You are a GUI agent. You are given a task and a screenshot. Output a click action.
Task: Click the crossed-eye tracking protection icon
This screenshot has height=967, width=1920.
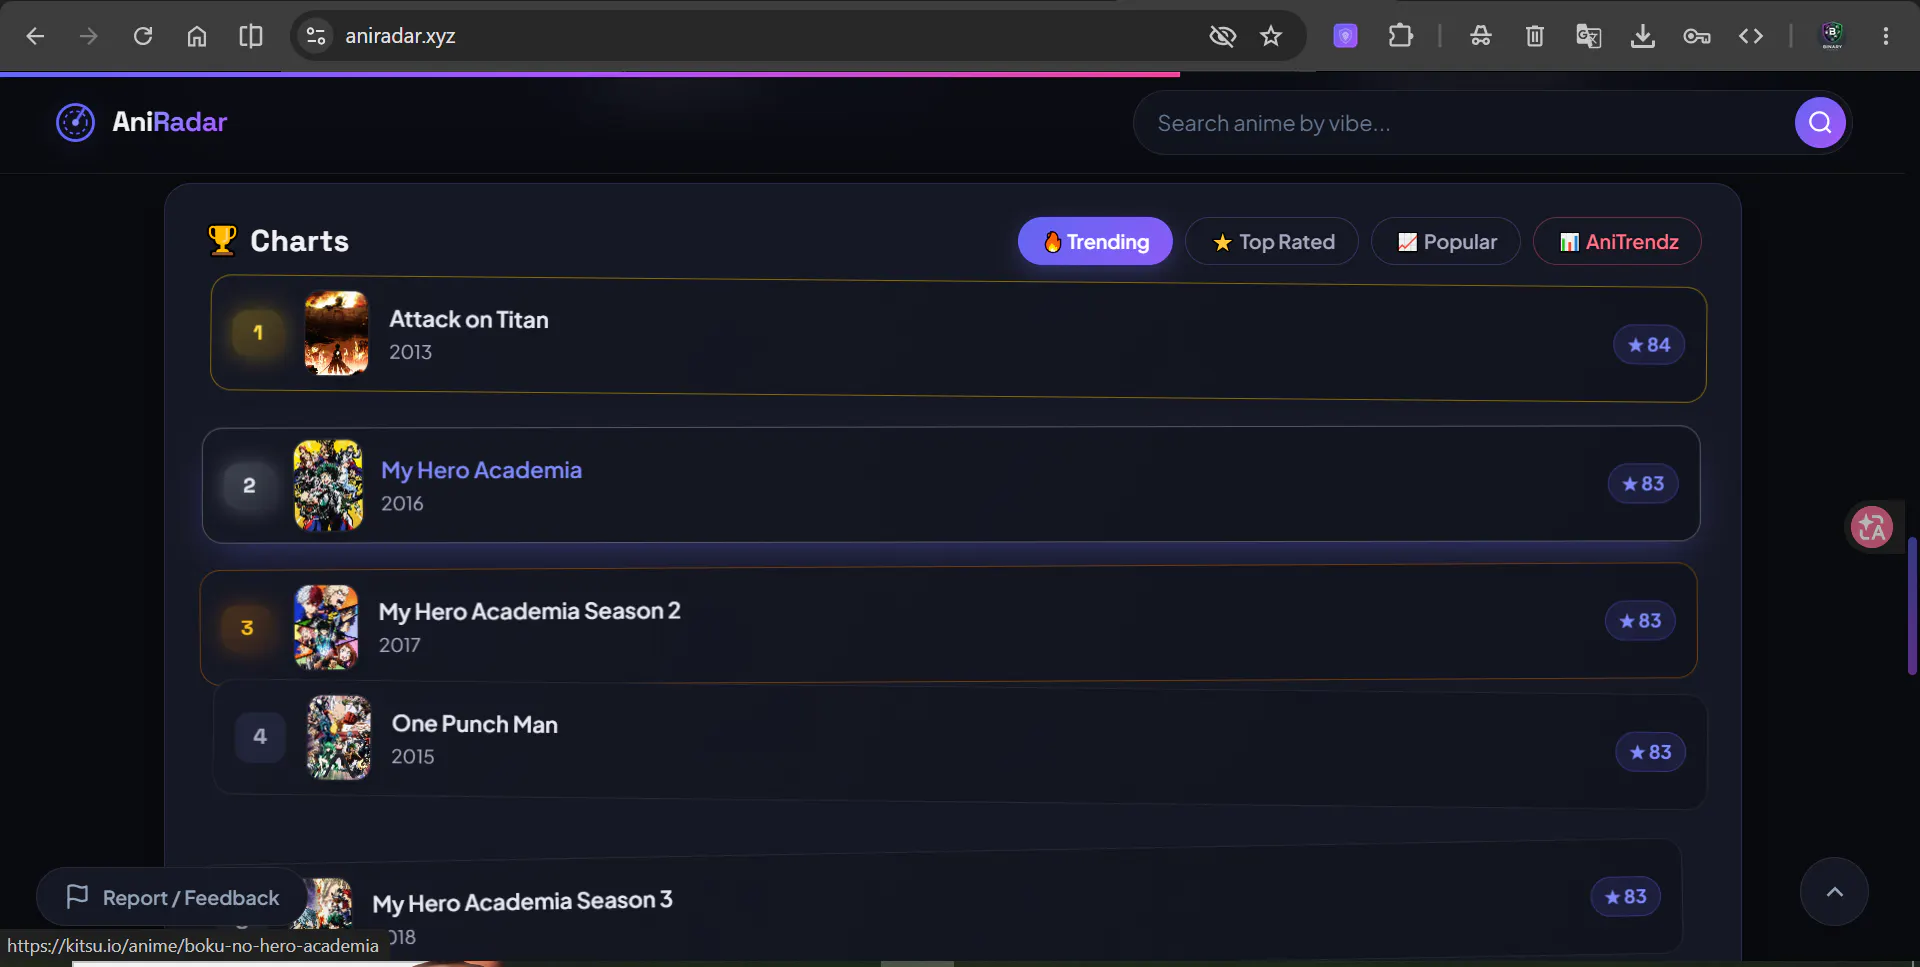tap(1222, 36)
